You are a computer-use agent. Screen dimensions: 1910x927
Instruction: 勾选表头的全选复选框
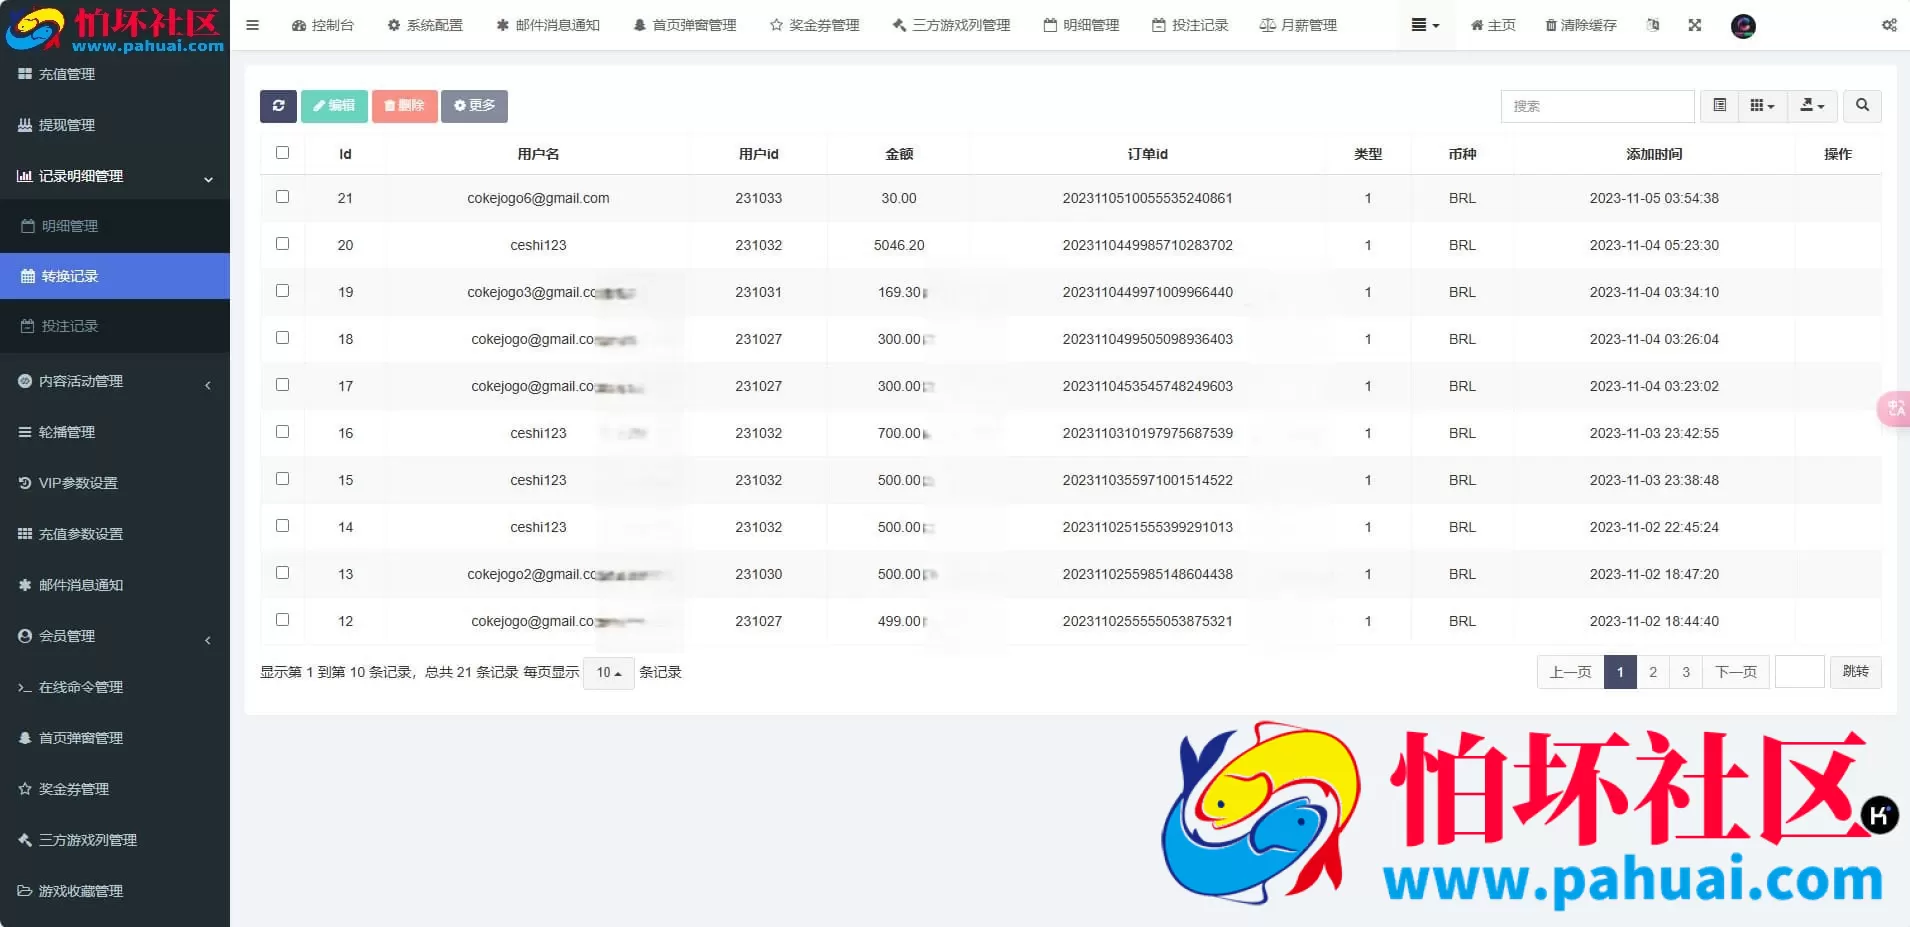pos(283,152)
